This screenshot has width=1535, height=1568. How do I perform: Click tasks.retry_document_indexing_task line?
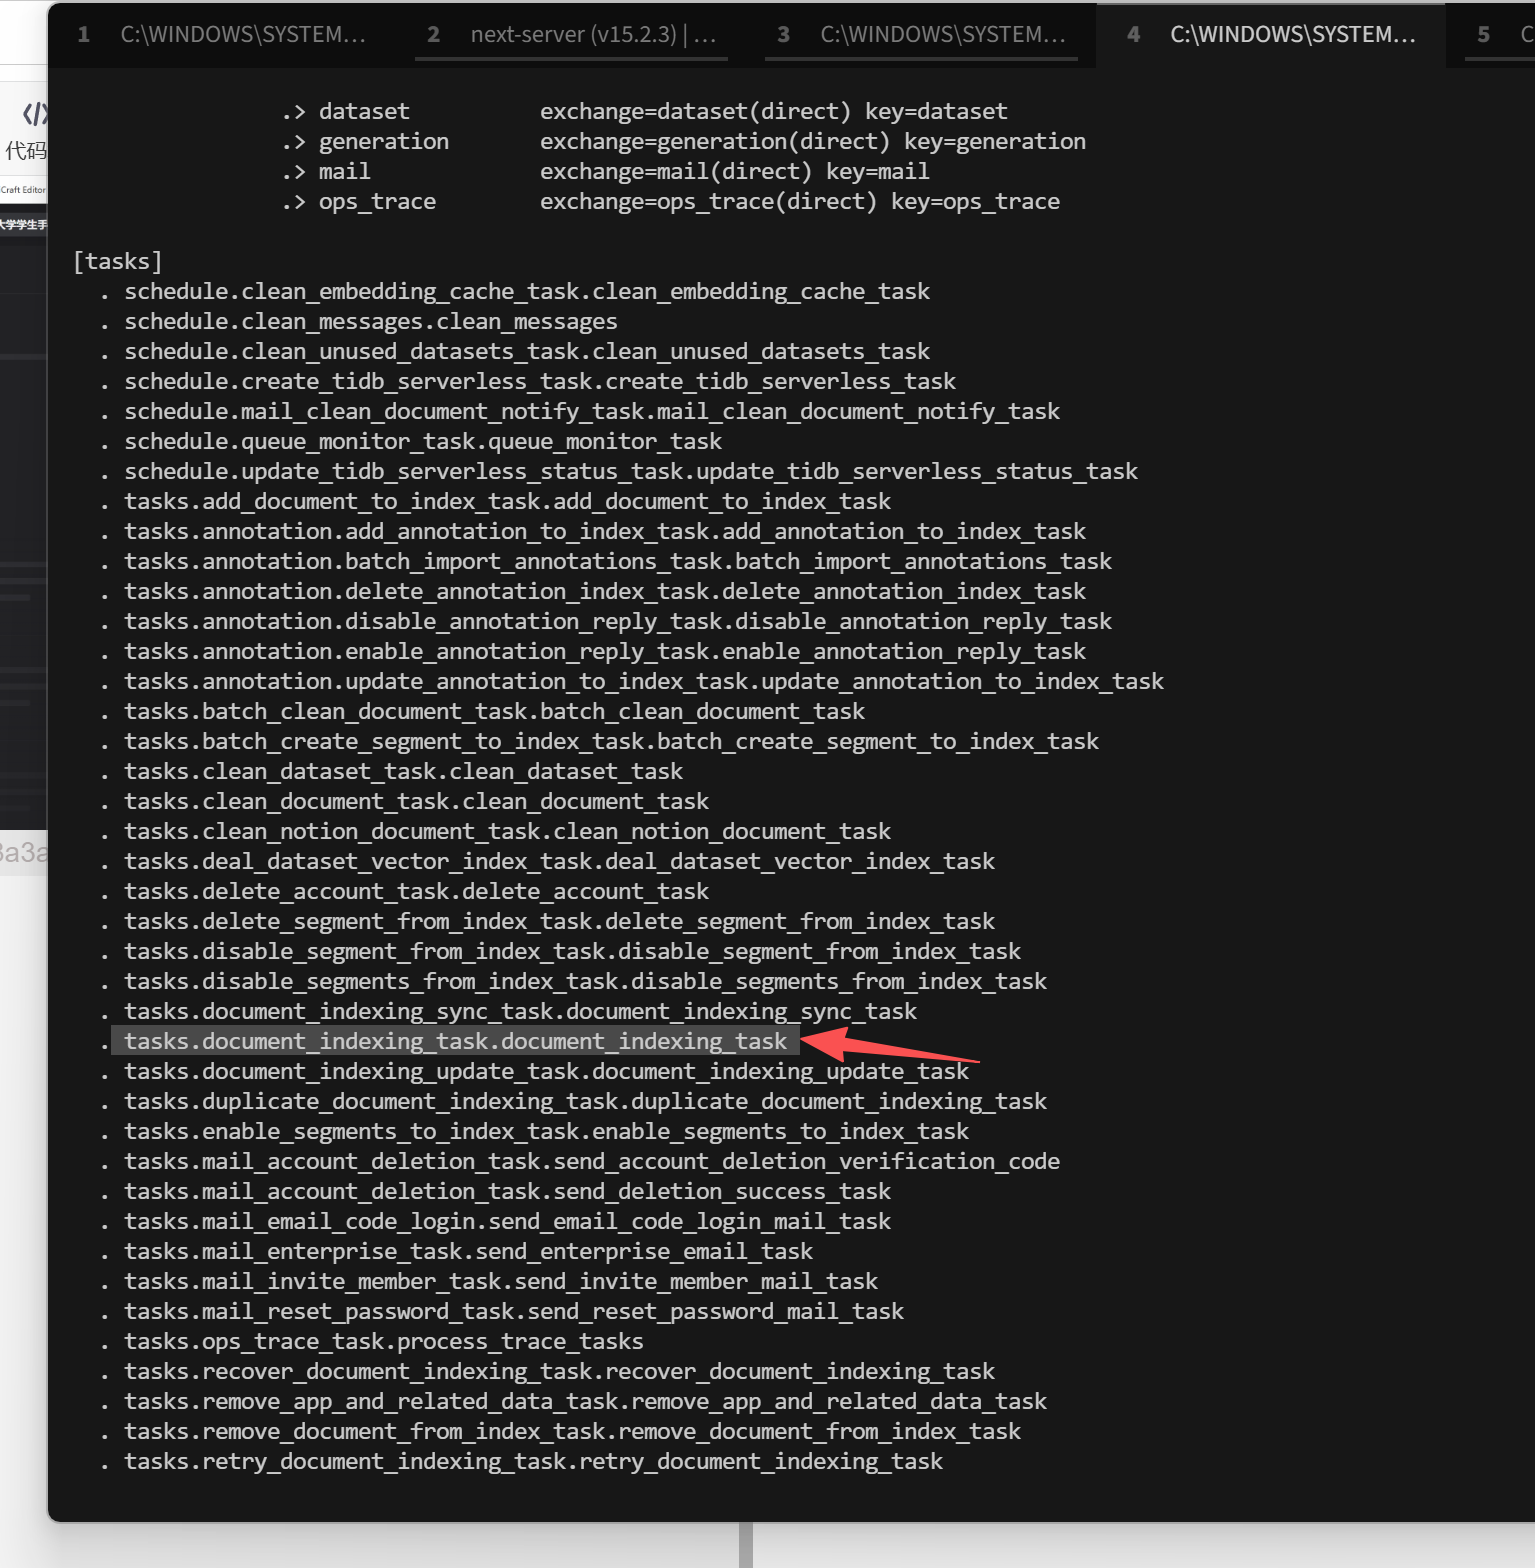tap(533, 1461)
